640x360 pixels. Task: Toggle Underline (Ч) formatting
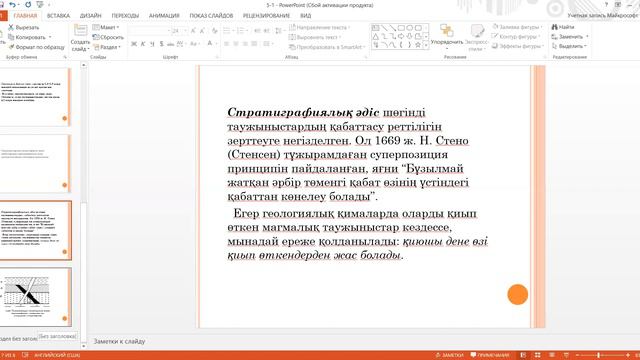coord(152,44)
